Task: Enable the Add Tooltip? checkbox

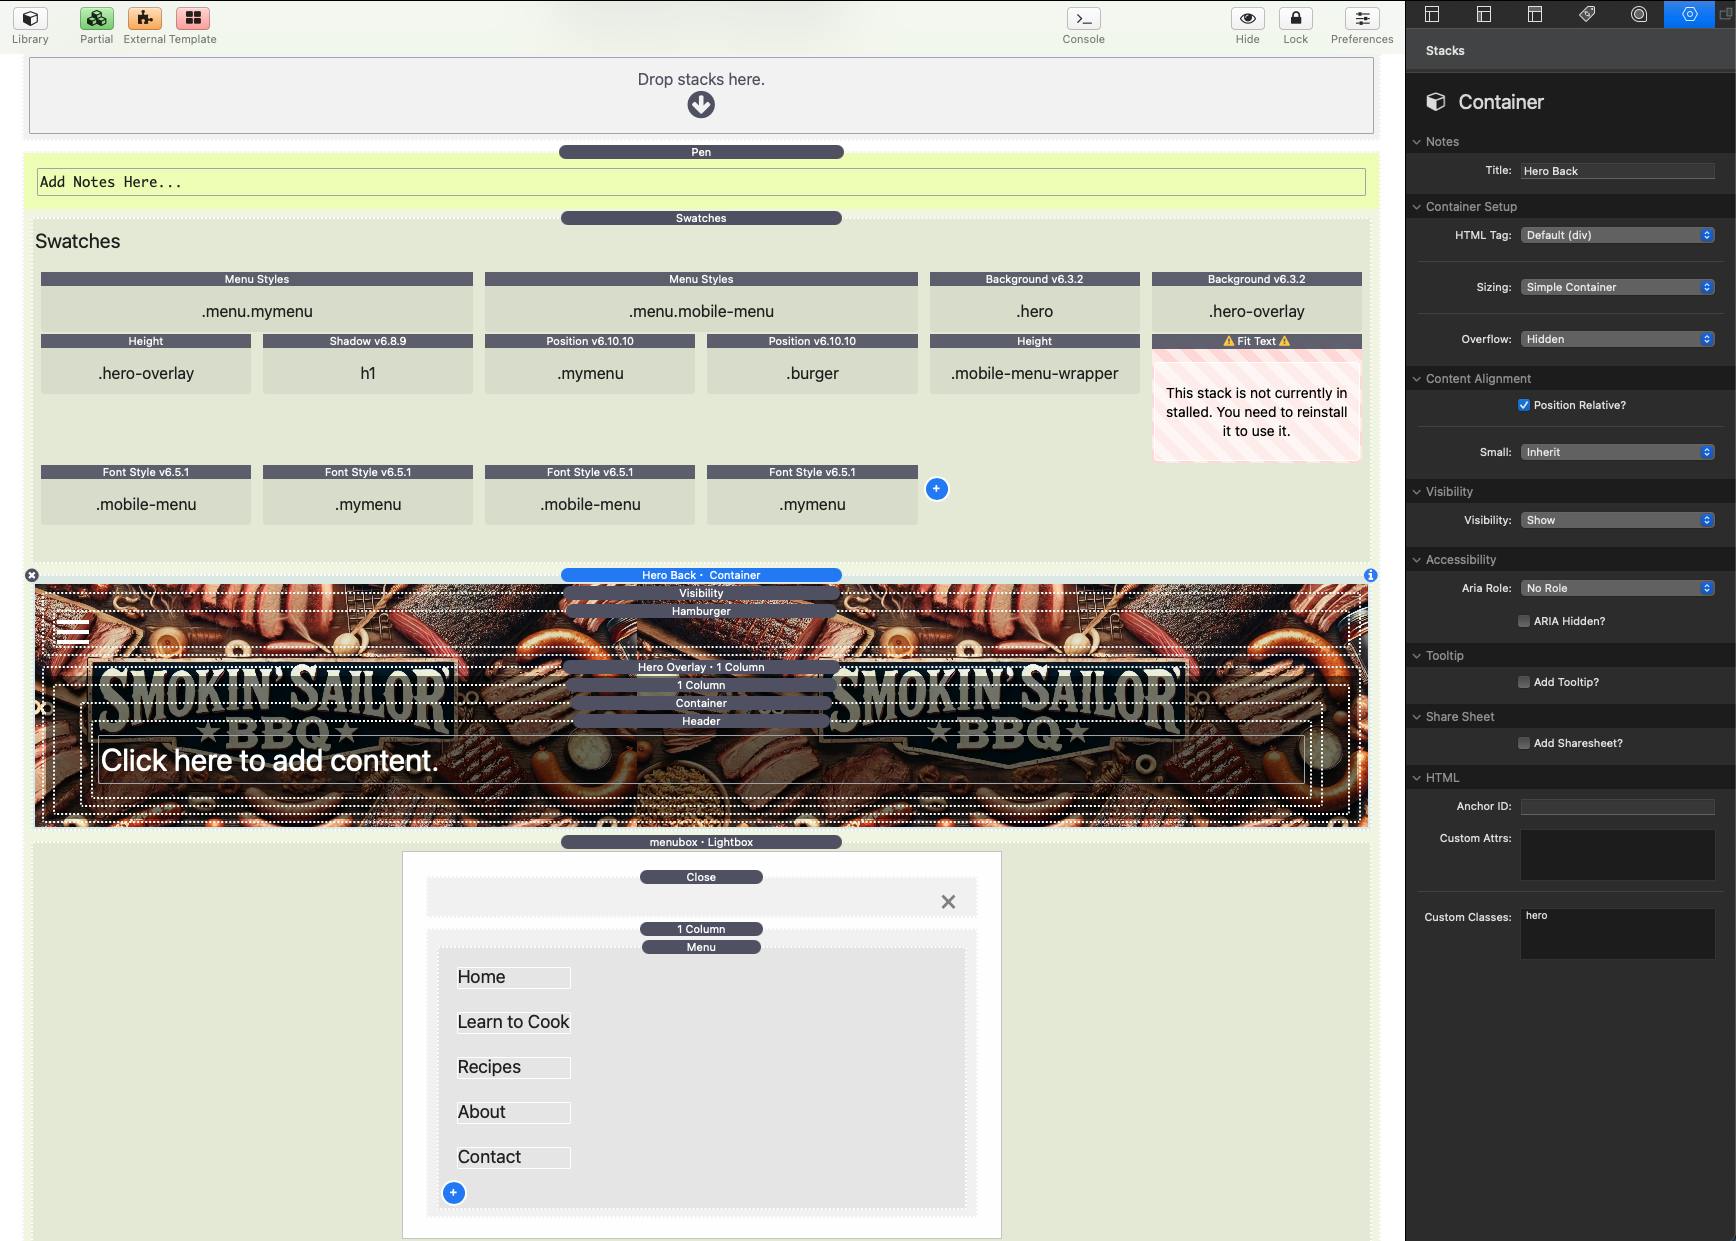Action: pyautogui.click(x=1524, y=682)
